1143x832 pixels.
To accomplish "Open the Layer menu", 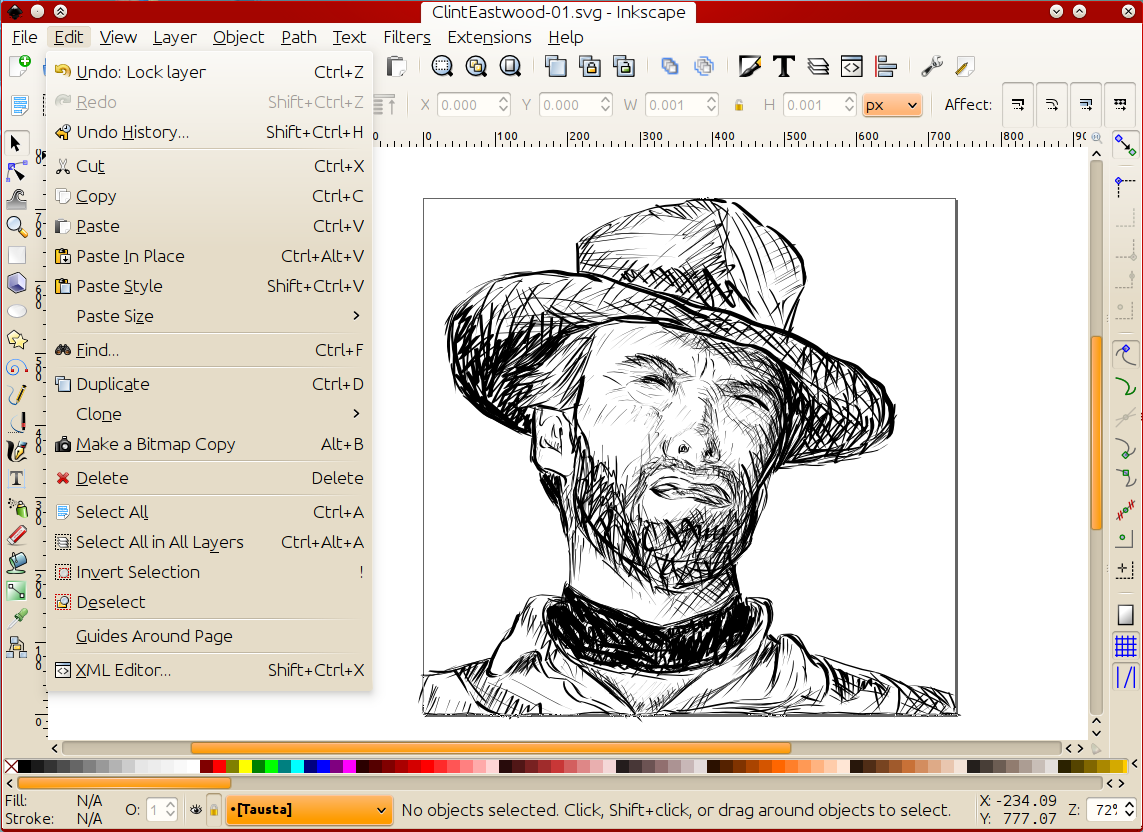I will click(x=174, y=37).
